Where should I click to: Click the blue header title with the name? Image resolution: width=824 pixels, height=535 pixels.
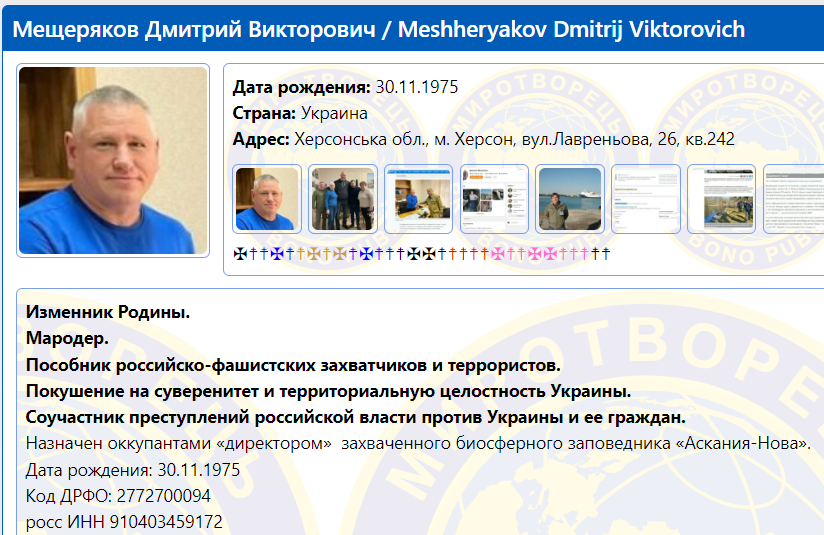[x=379, y=29]
